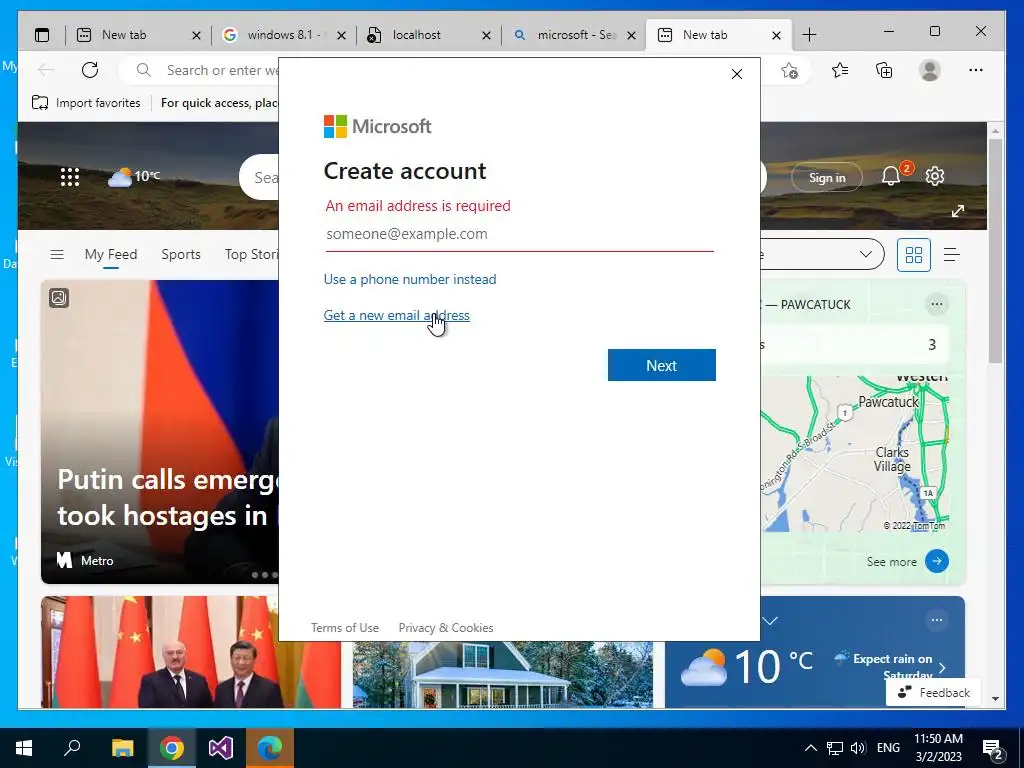Click the page vertical scrollbar thumb

pyautogui.click(x=995, y=251)
